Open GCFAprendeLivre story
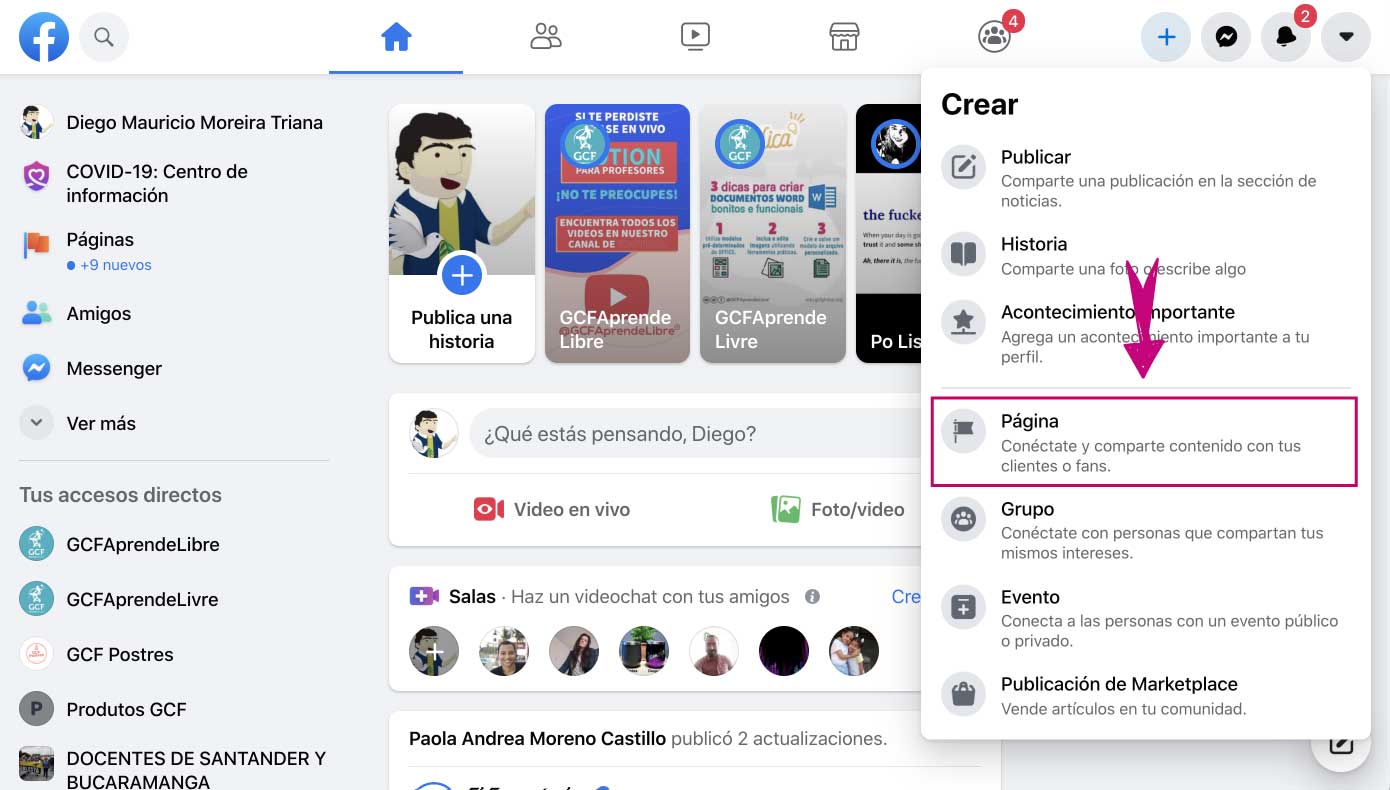The height and width of the screenshot is (790, 1390). [773, 233]
